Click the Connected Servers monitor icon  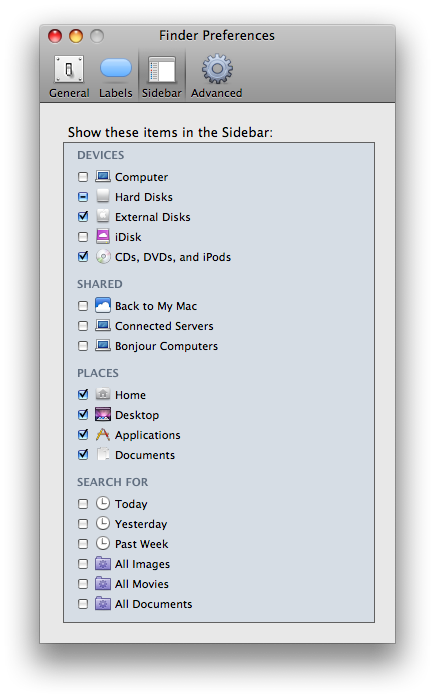pyautogui.click(x=103, y=326)
